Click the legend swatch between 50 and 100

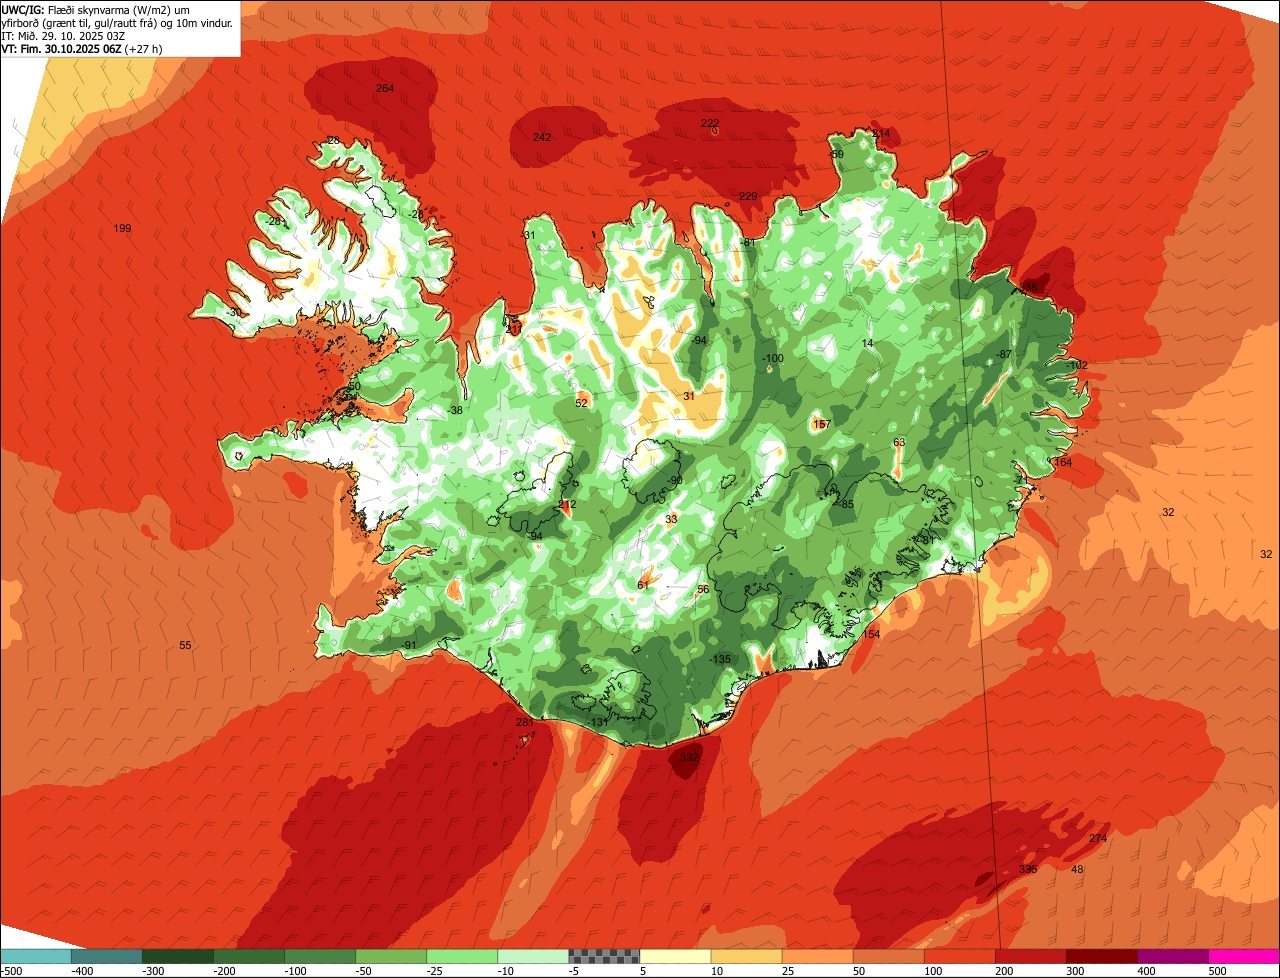click(x=887, y=956)
